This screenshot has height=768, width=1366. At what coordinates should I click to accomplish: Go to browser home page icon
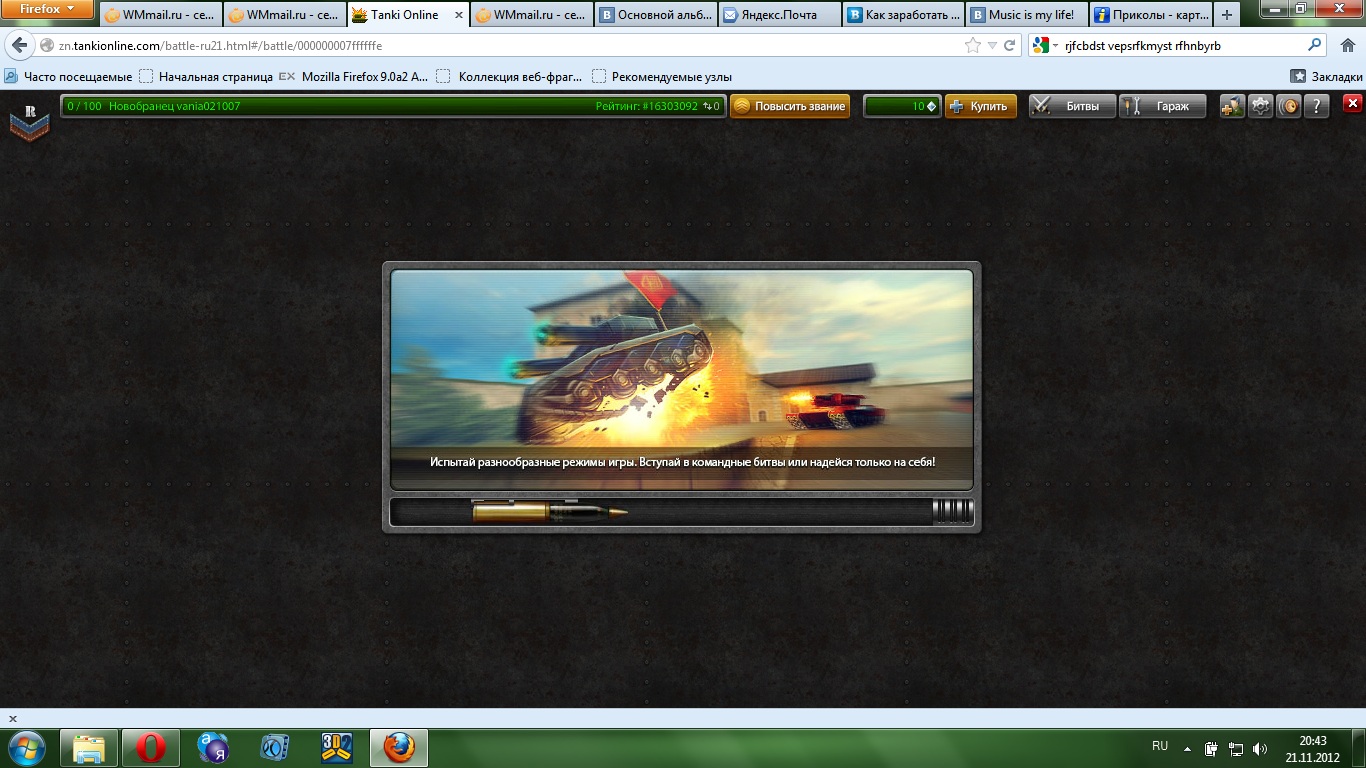click(x=1346, y=46)
